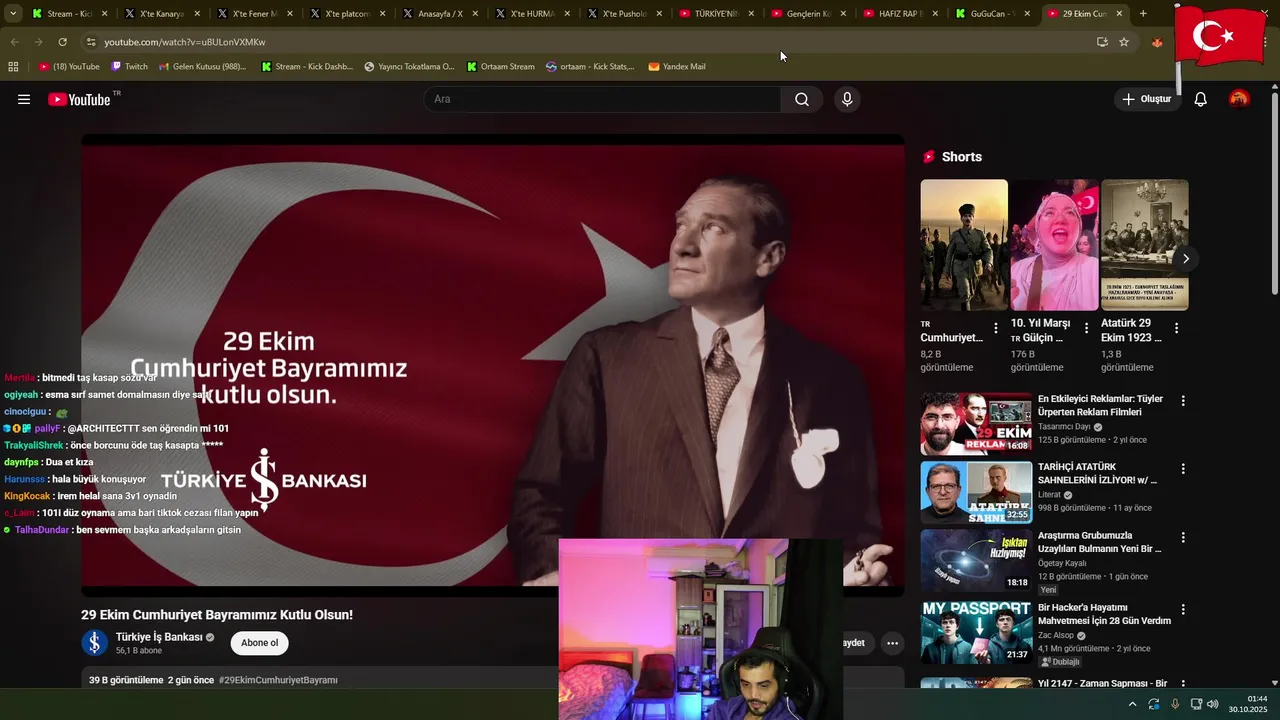Viewport: 1280px width, 720px height.
Task: Subscribe with the Abone ol button
Action: pos(259,643)
